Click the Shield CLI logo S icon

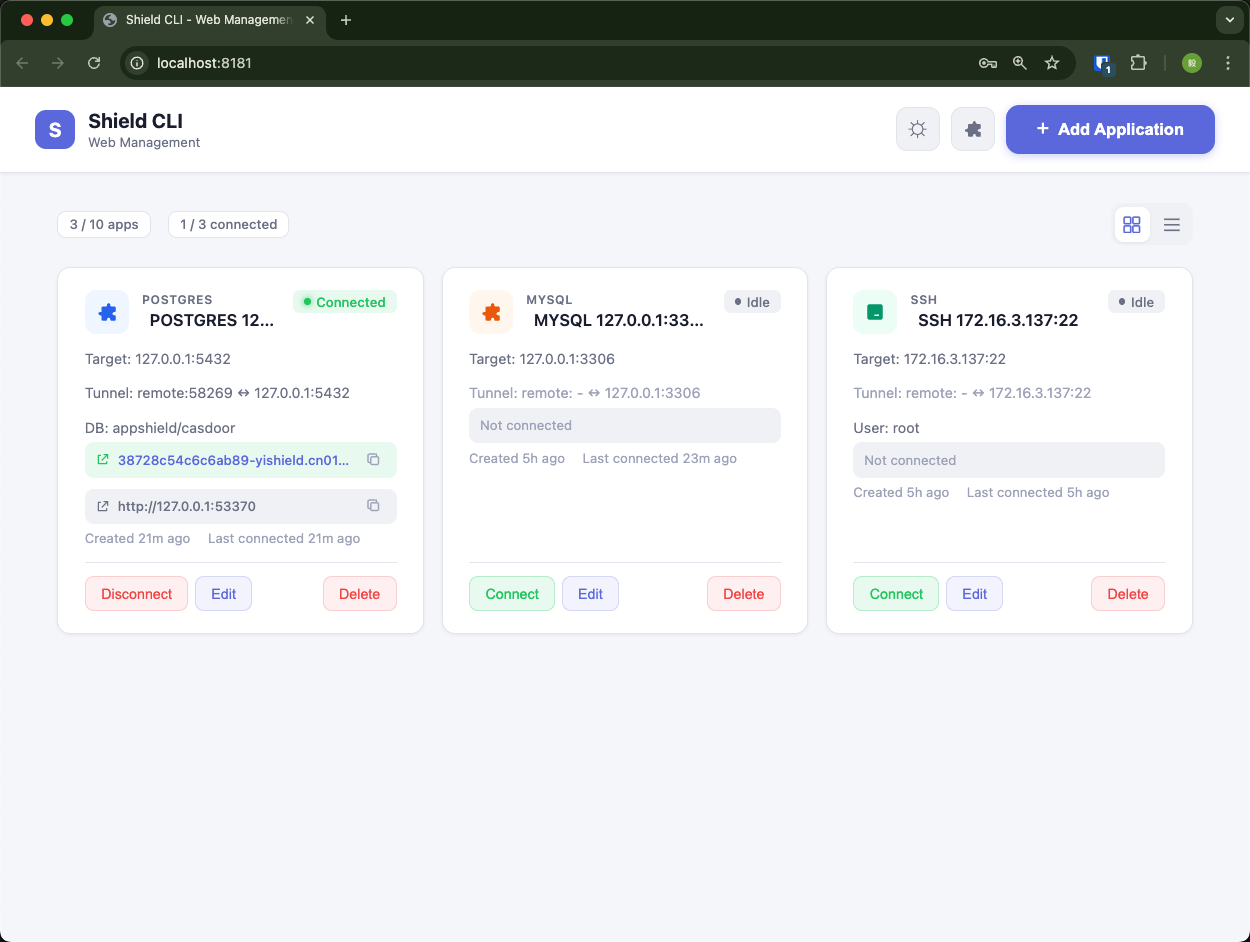pyautogui.click(x=55, y=129)
